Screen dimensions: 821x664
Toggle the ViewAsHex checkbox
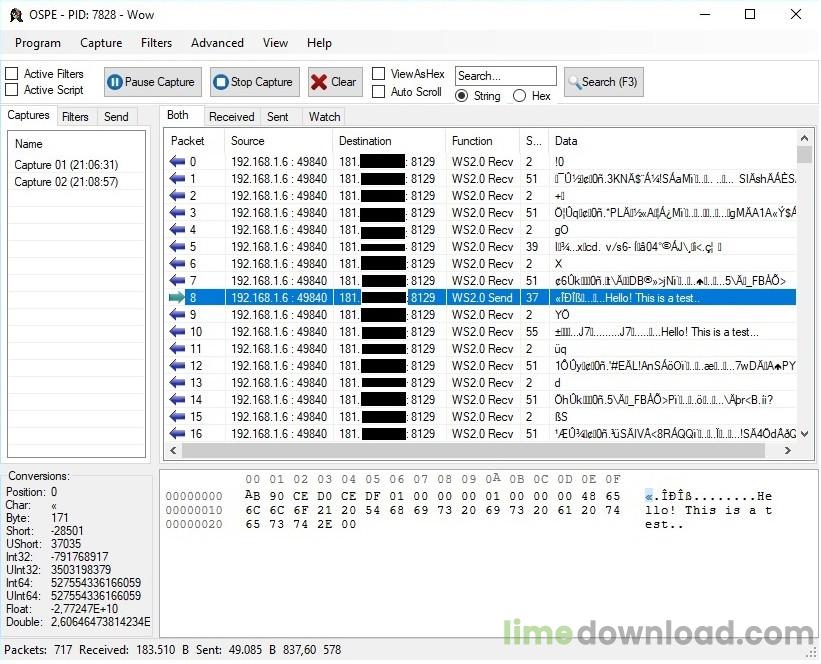(x=378, y=74)
